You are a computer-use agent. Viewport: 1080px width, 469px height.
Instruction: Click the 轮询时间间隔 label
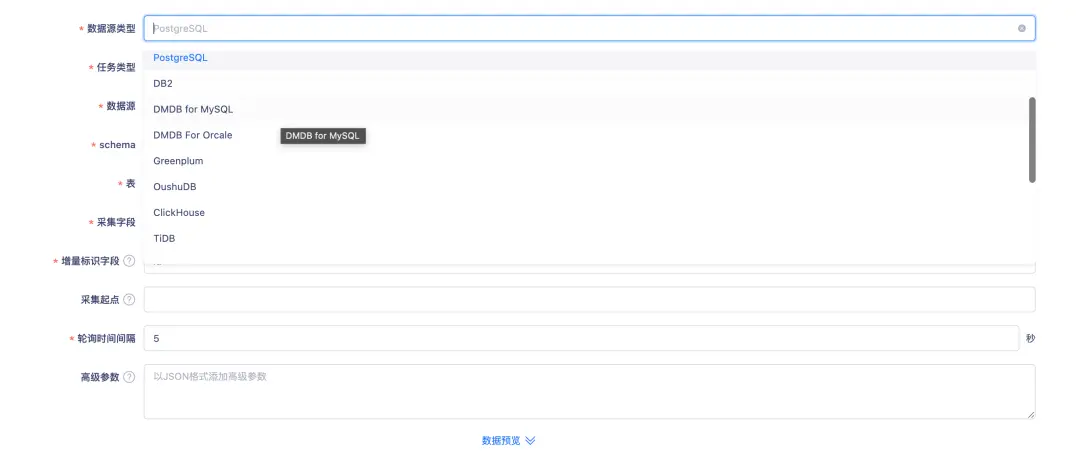106,338
